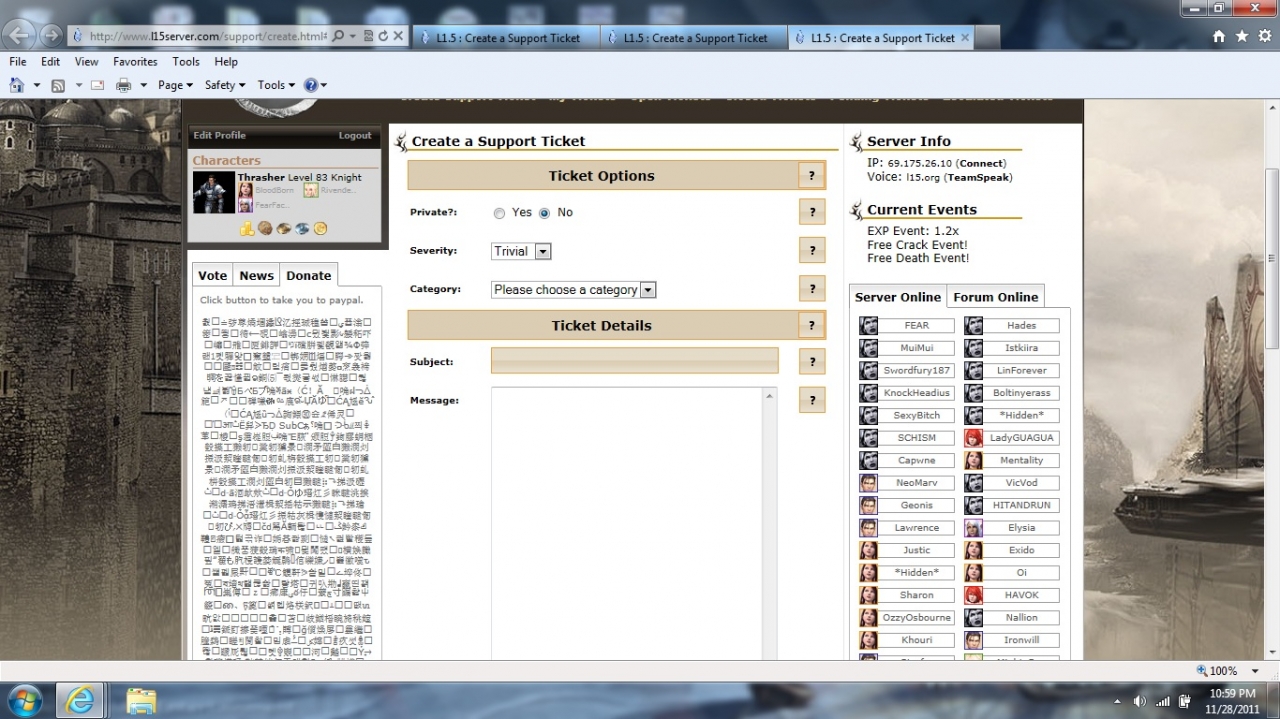
Task: Open the command bar Tools dropdown
Action: pos(277,85)
